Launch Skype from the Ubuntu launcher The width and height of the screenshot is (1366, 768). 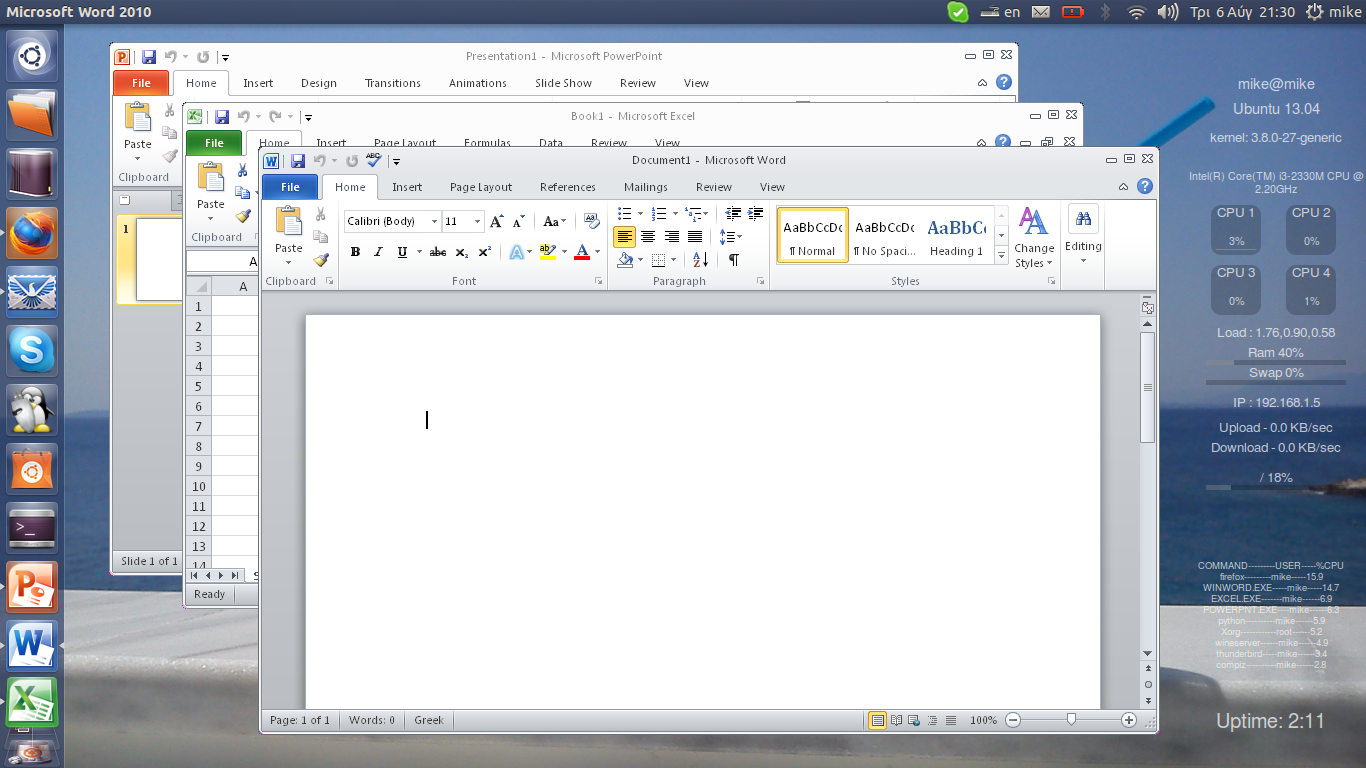point(33,351)
